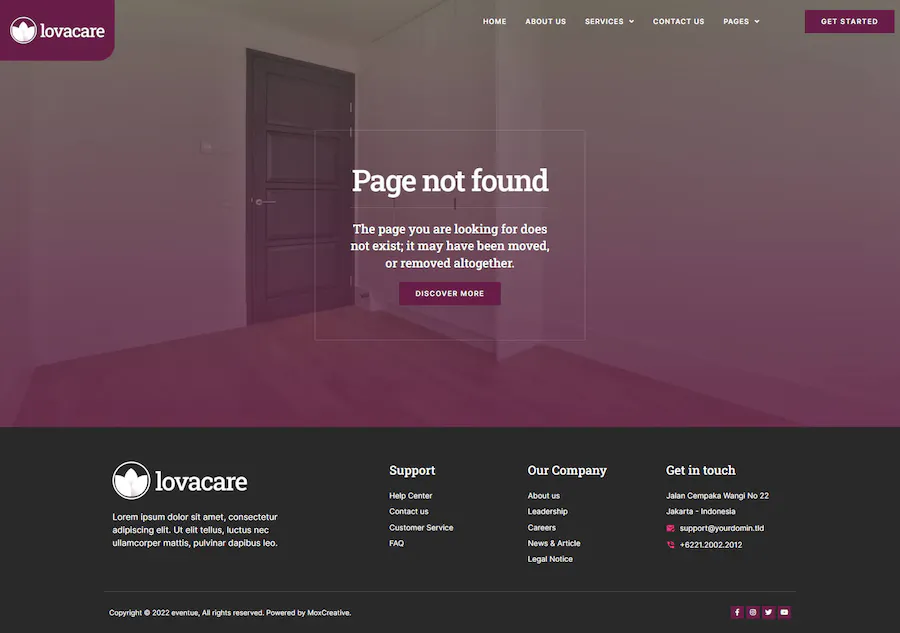This screenshot has height=633, width=900.
Task: Open the Contact Us menu item
Action: pyautogui.click(x=678, y=21)
